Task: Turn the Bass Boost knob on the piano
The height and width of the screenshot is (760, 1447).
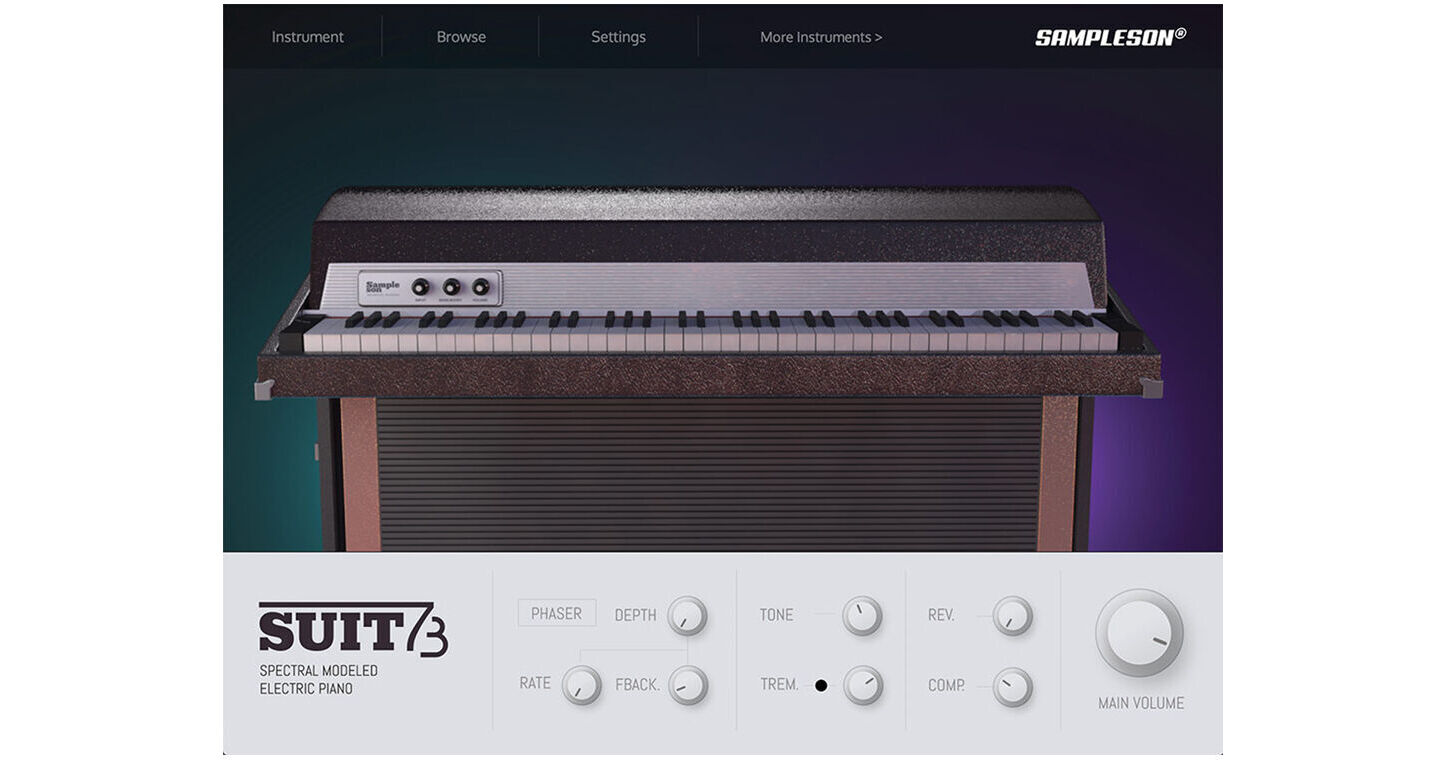Action: coord(451,287)
